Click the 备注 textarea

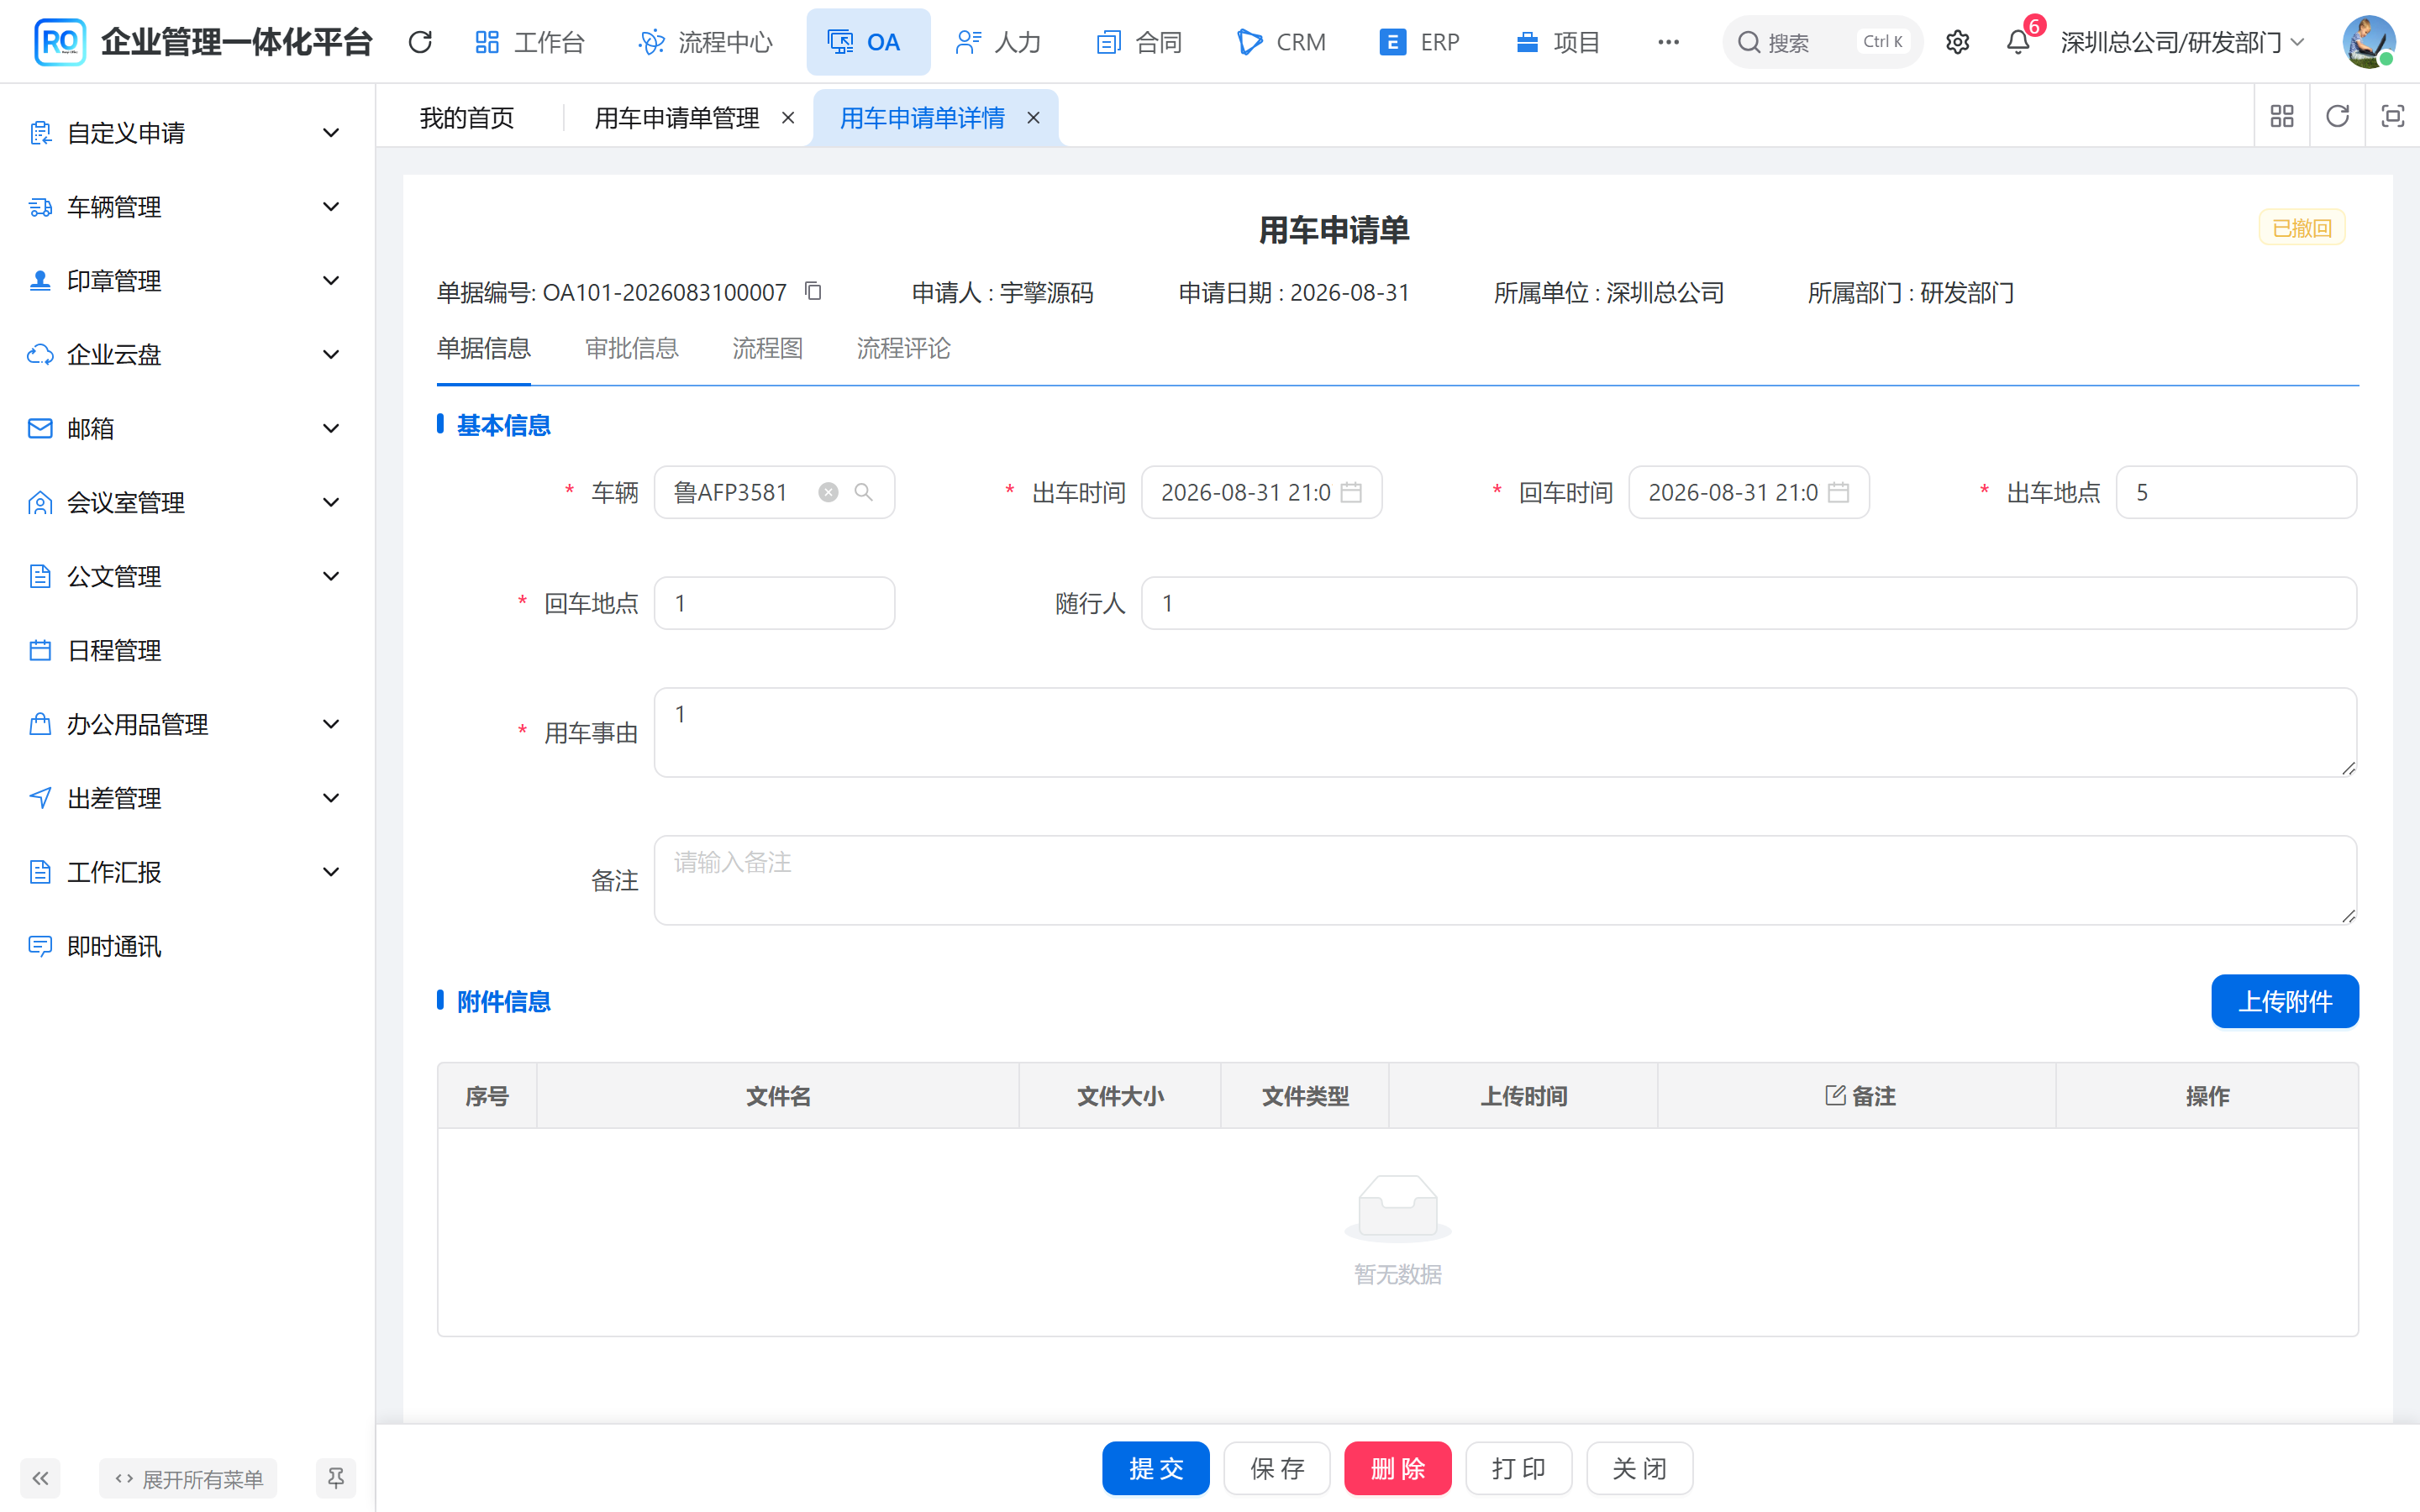tap(1505, 880)
